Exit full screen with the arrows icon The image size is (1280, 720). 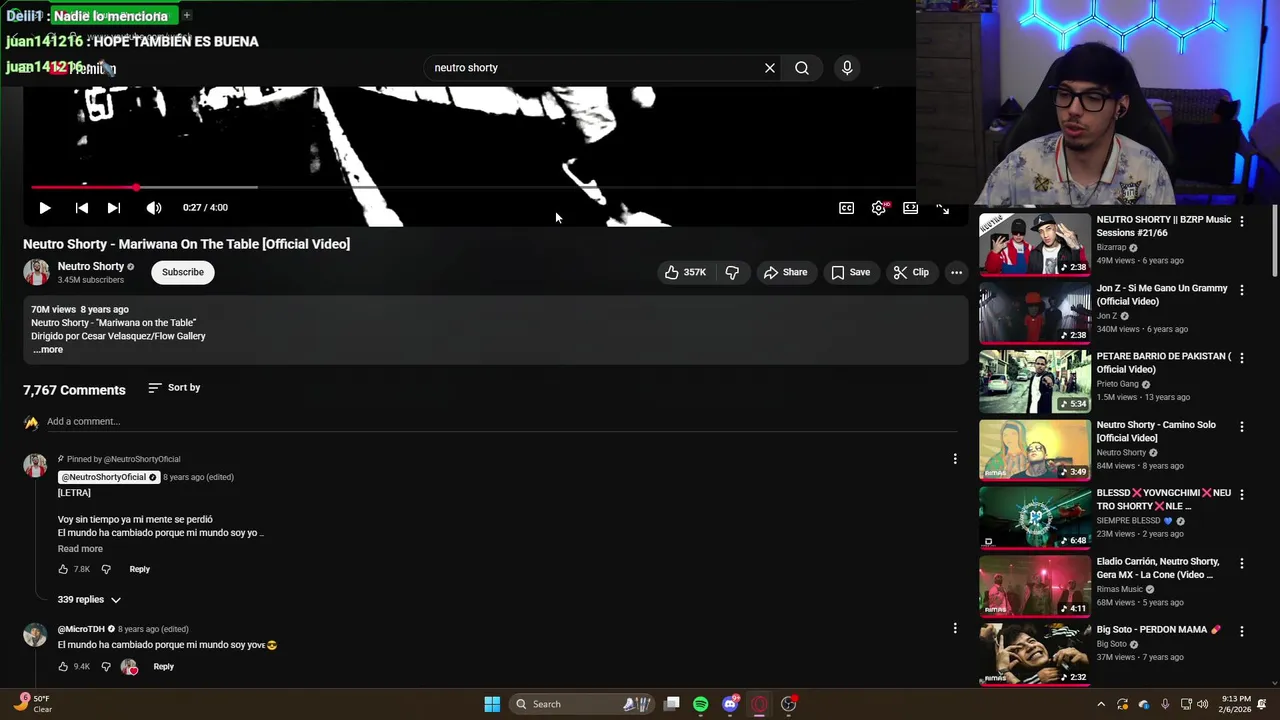click(942, 208)
